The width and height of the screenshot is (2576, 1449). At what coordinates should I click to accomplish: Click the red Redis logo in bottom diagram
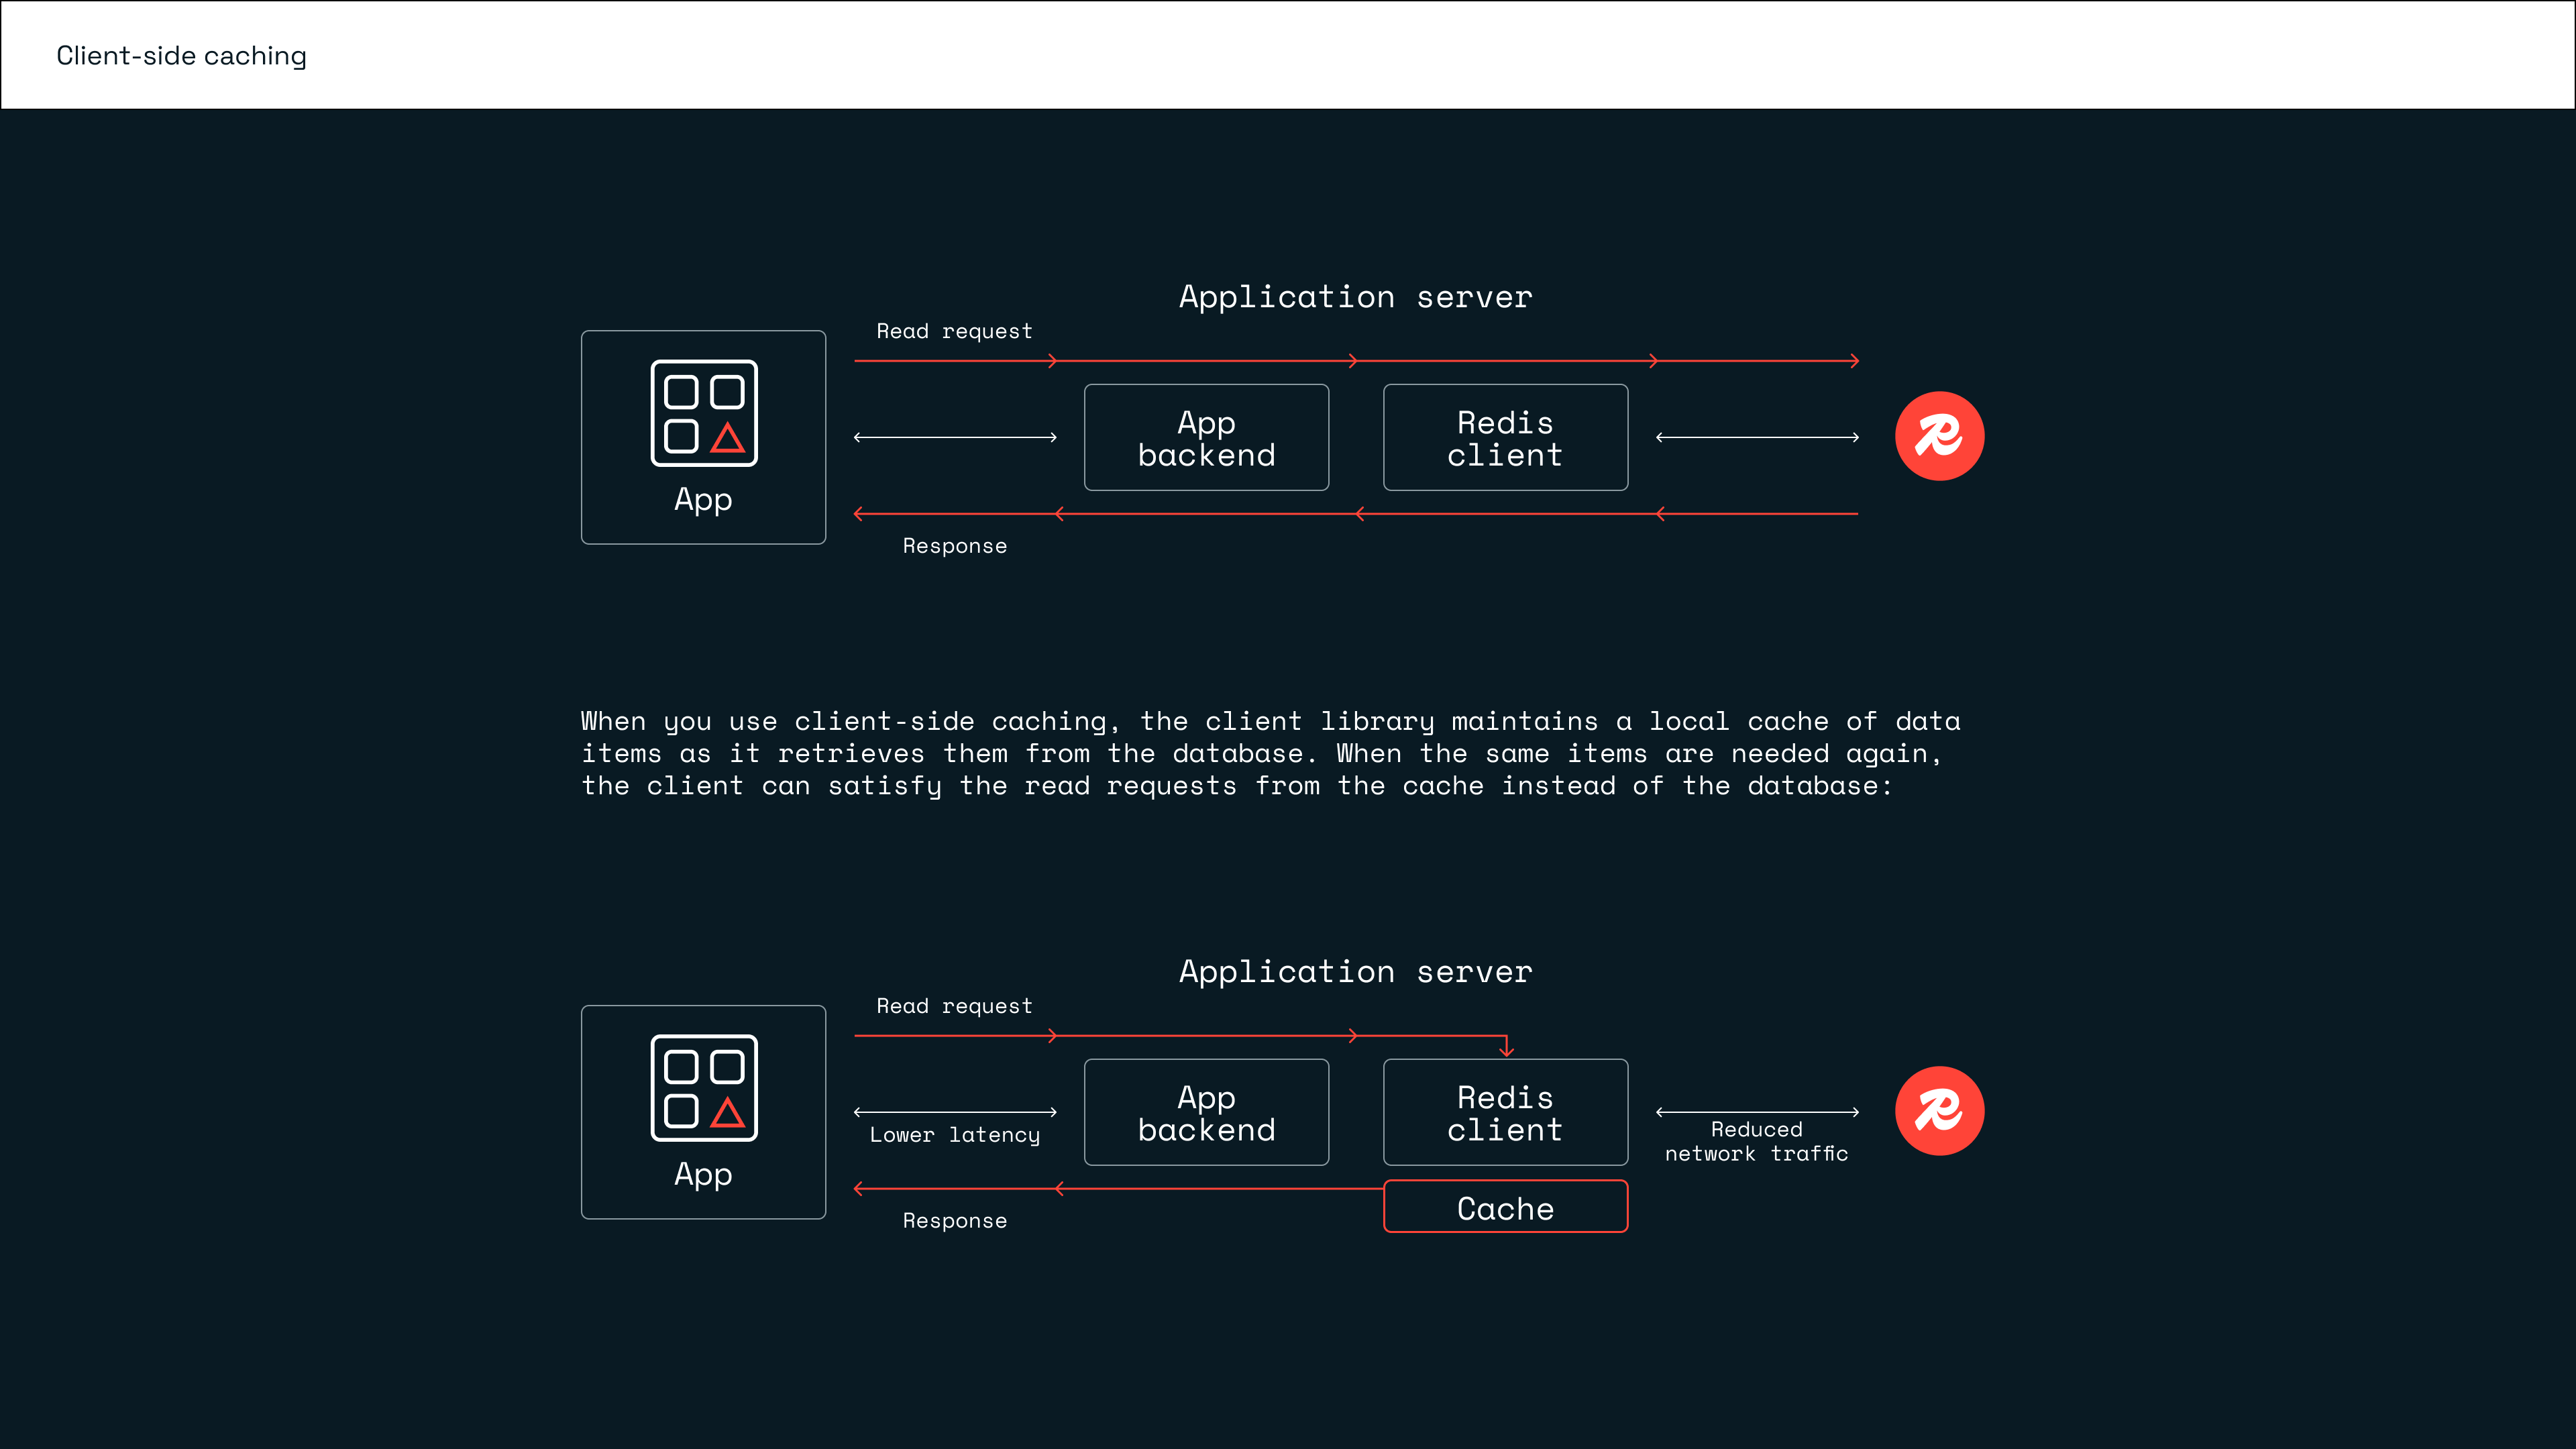pos(1939,1111)
